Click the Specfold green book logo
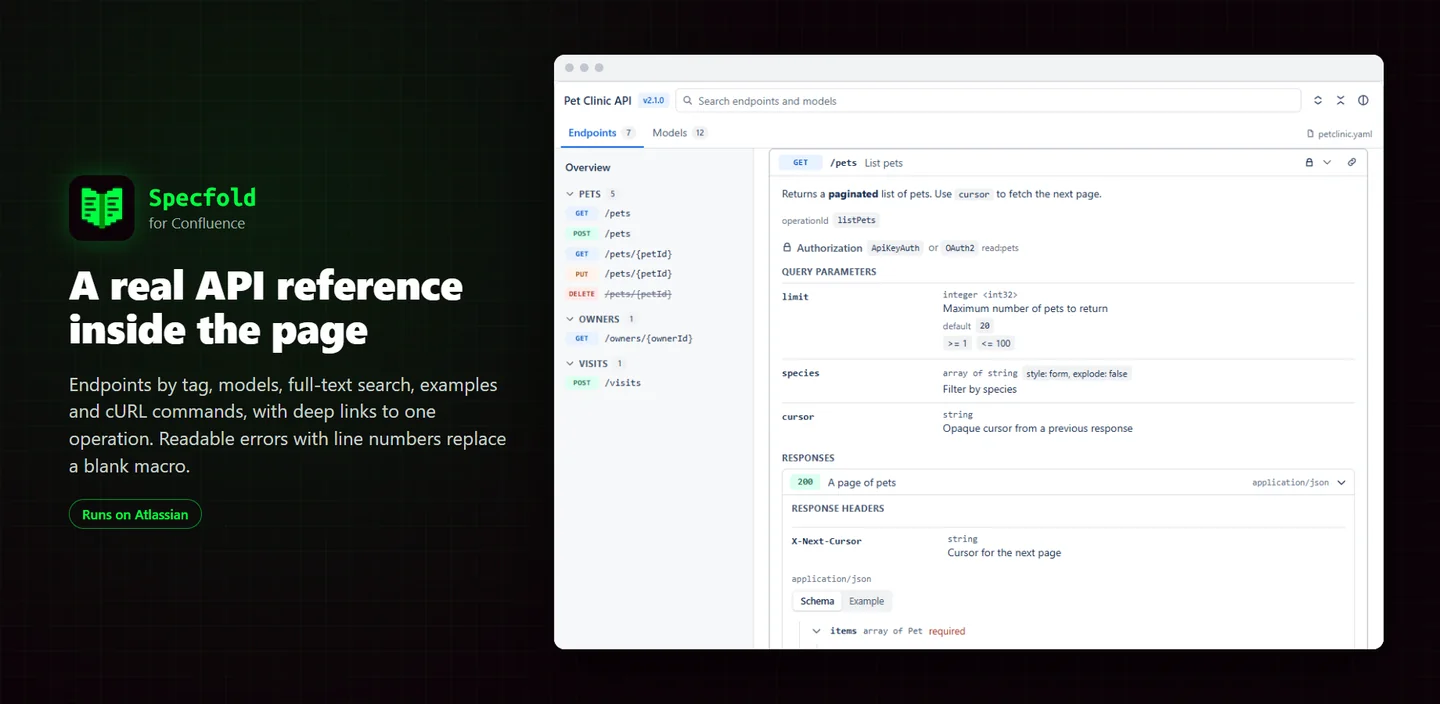Screen dimensions: 1440x704 [x=102, y=208]
